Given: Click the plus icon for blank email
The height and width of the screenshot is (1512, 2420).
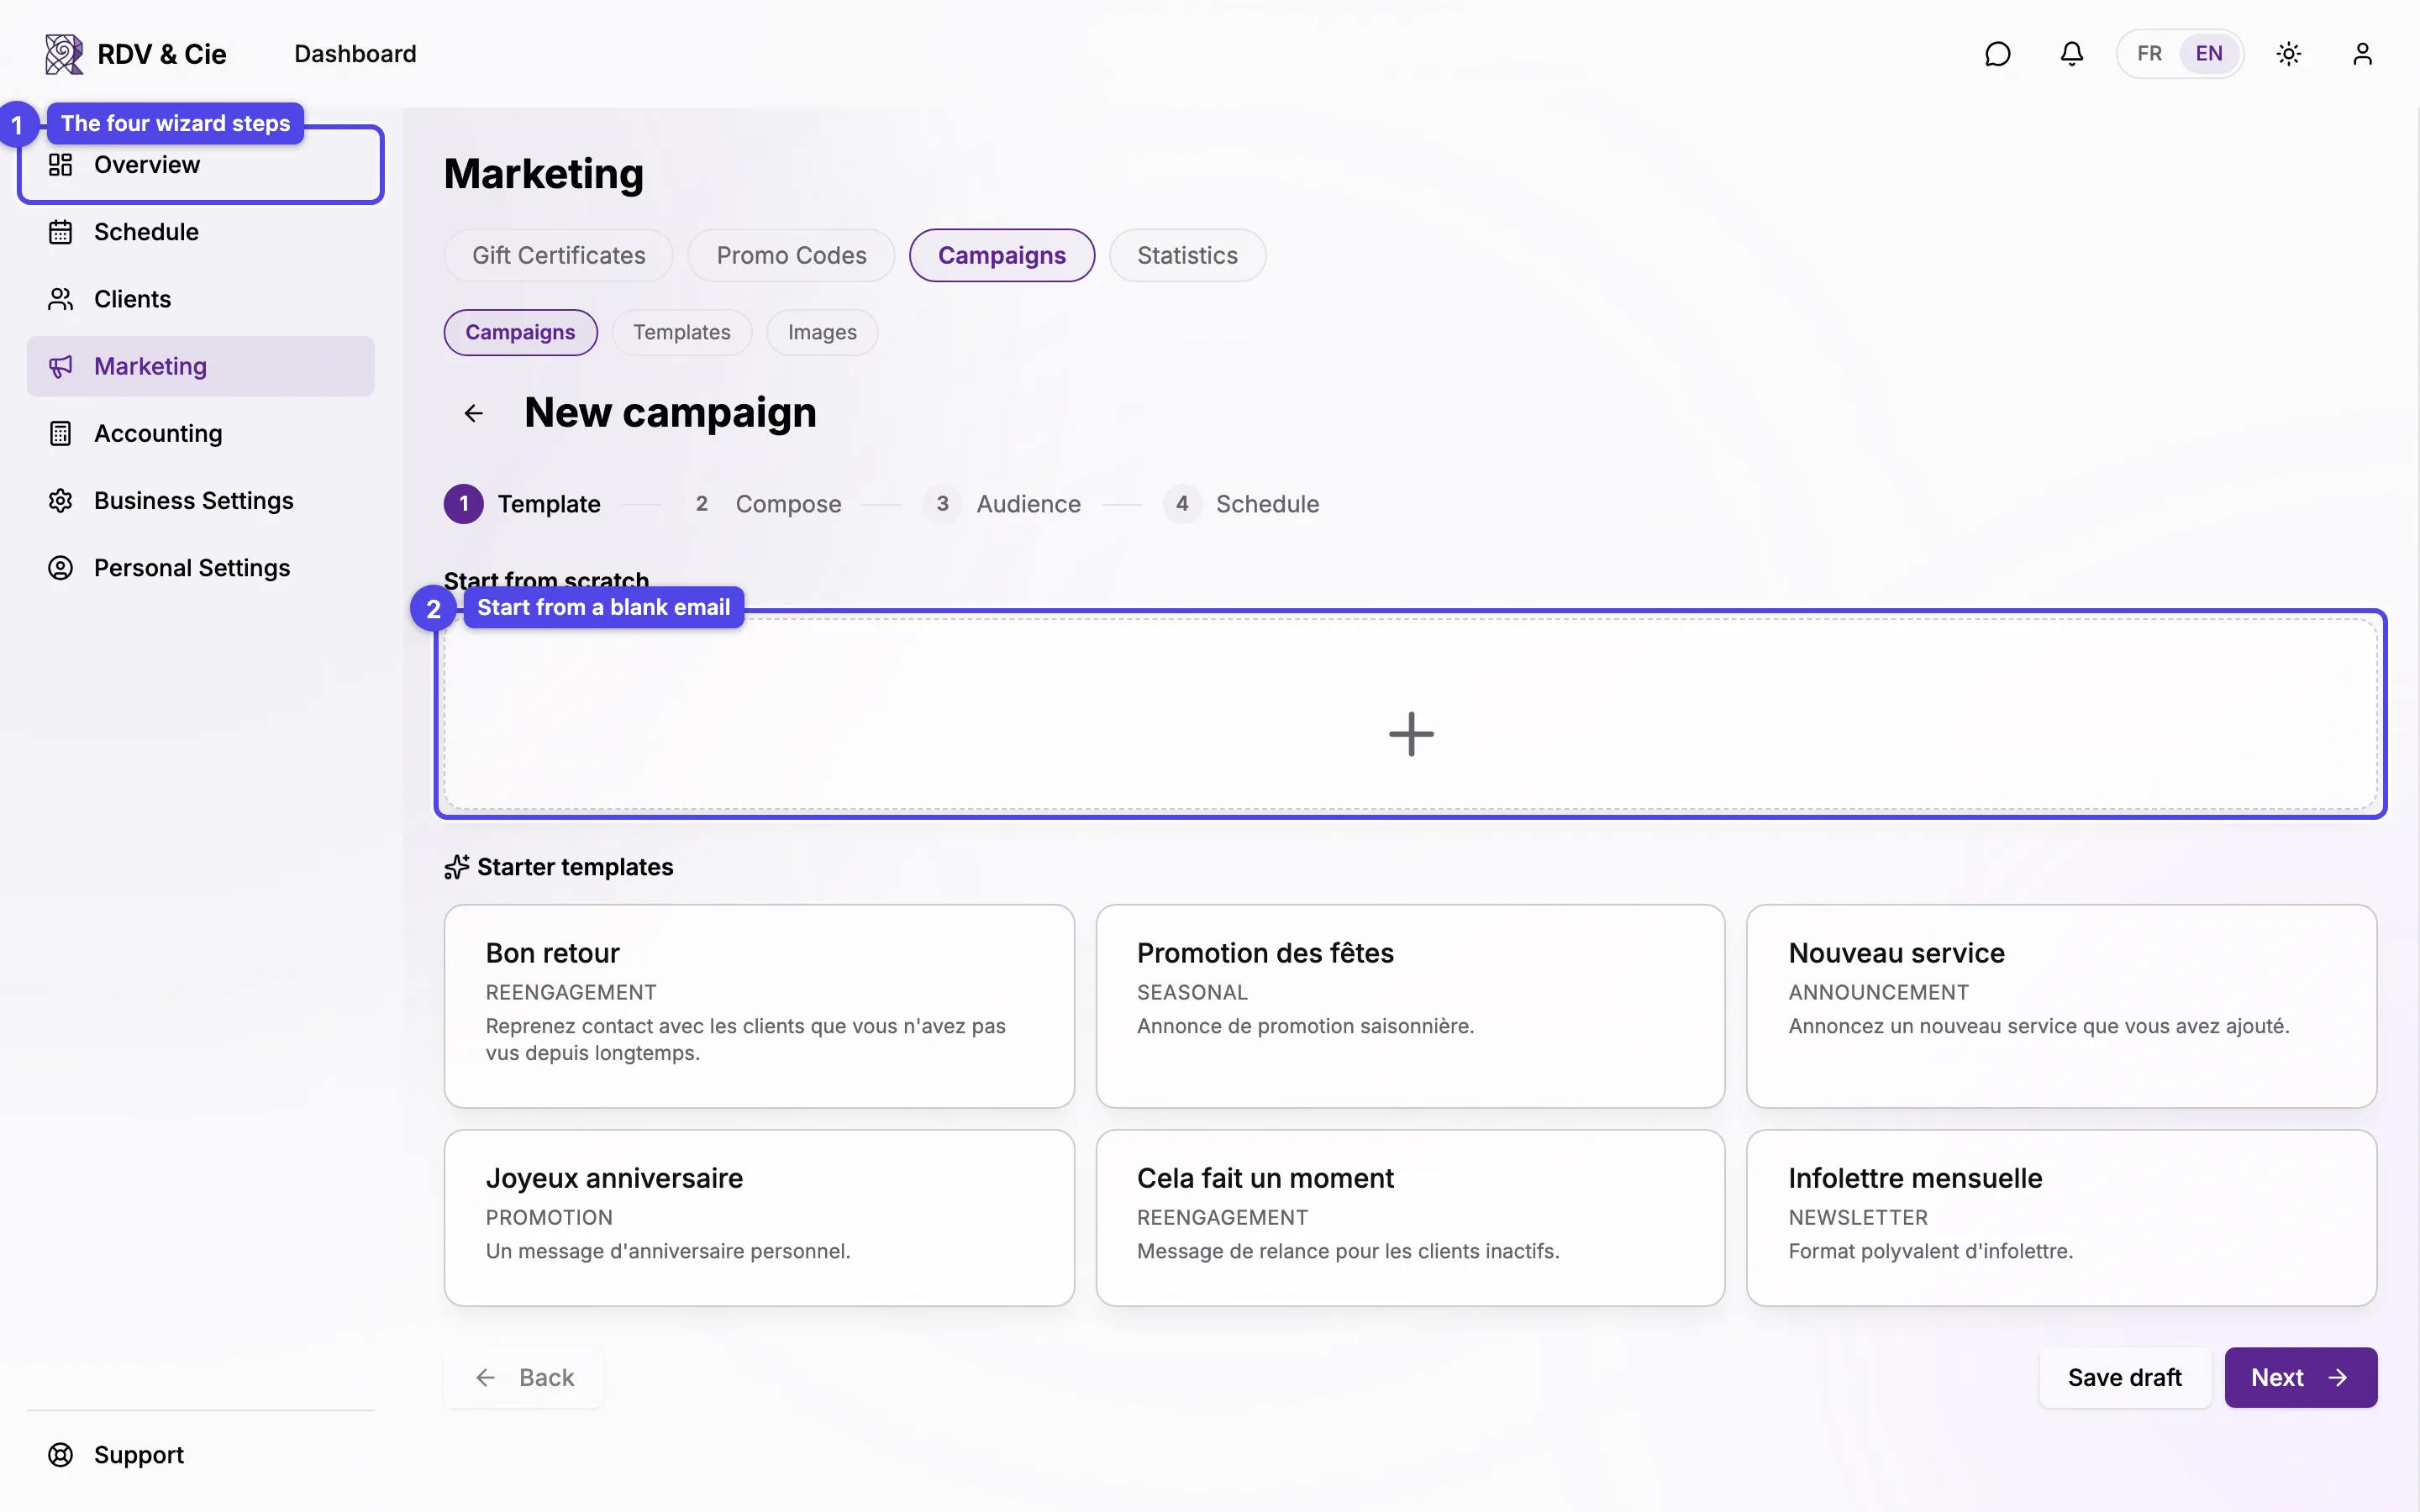Looking at the screenshot, I should pyautogui.click(x=1411, y=734).
